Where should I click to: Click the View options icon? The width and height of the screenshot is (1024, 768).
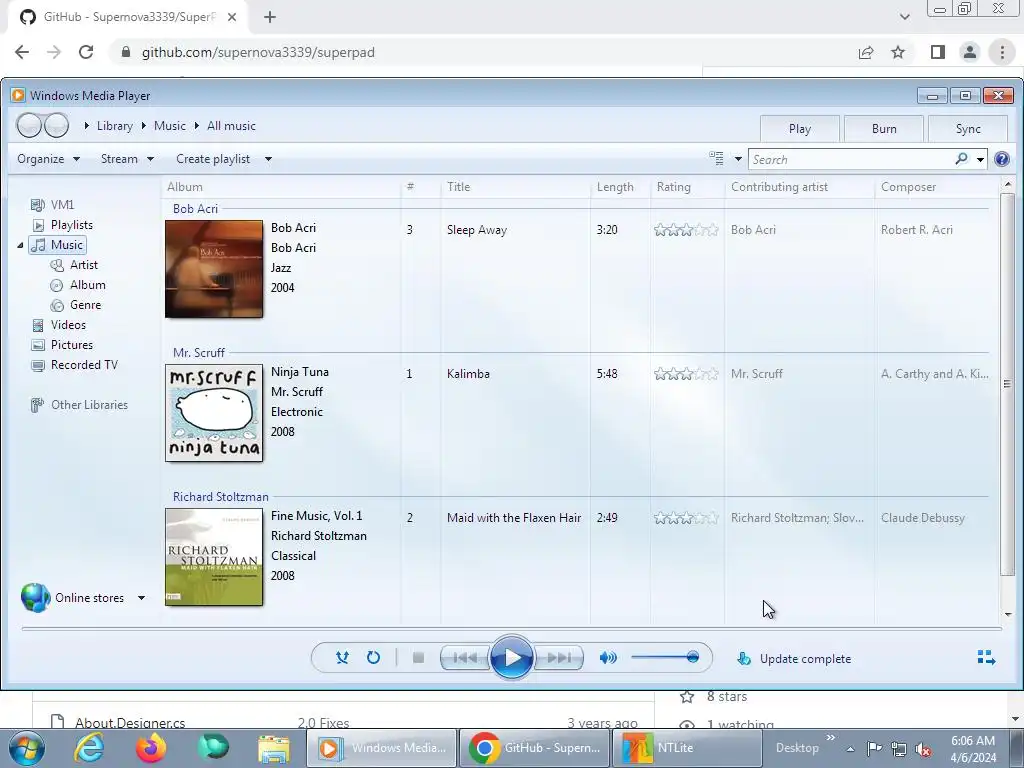(716, 158)
